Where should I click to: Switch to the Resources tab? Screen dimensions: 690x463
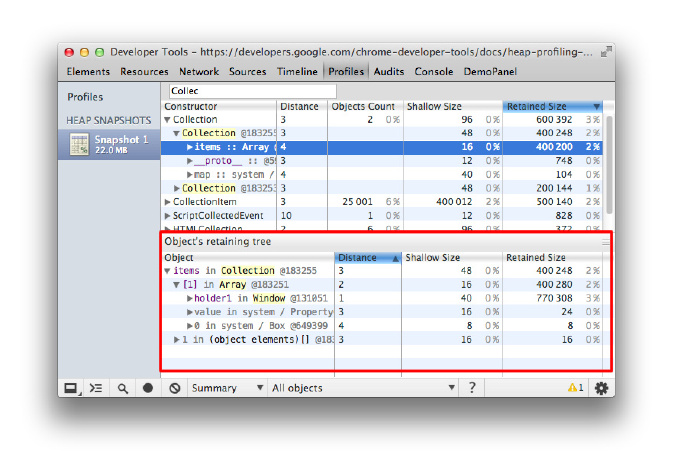[144, 71]
